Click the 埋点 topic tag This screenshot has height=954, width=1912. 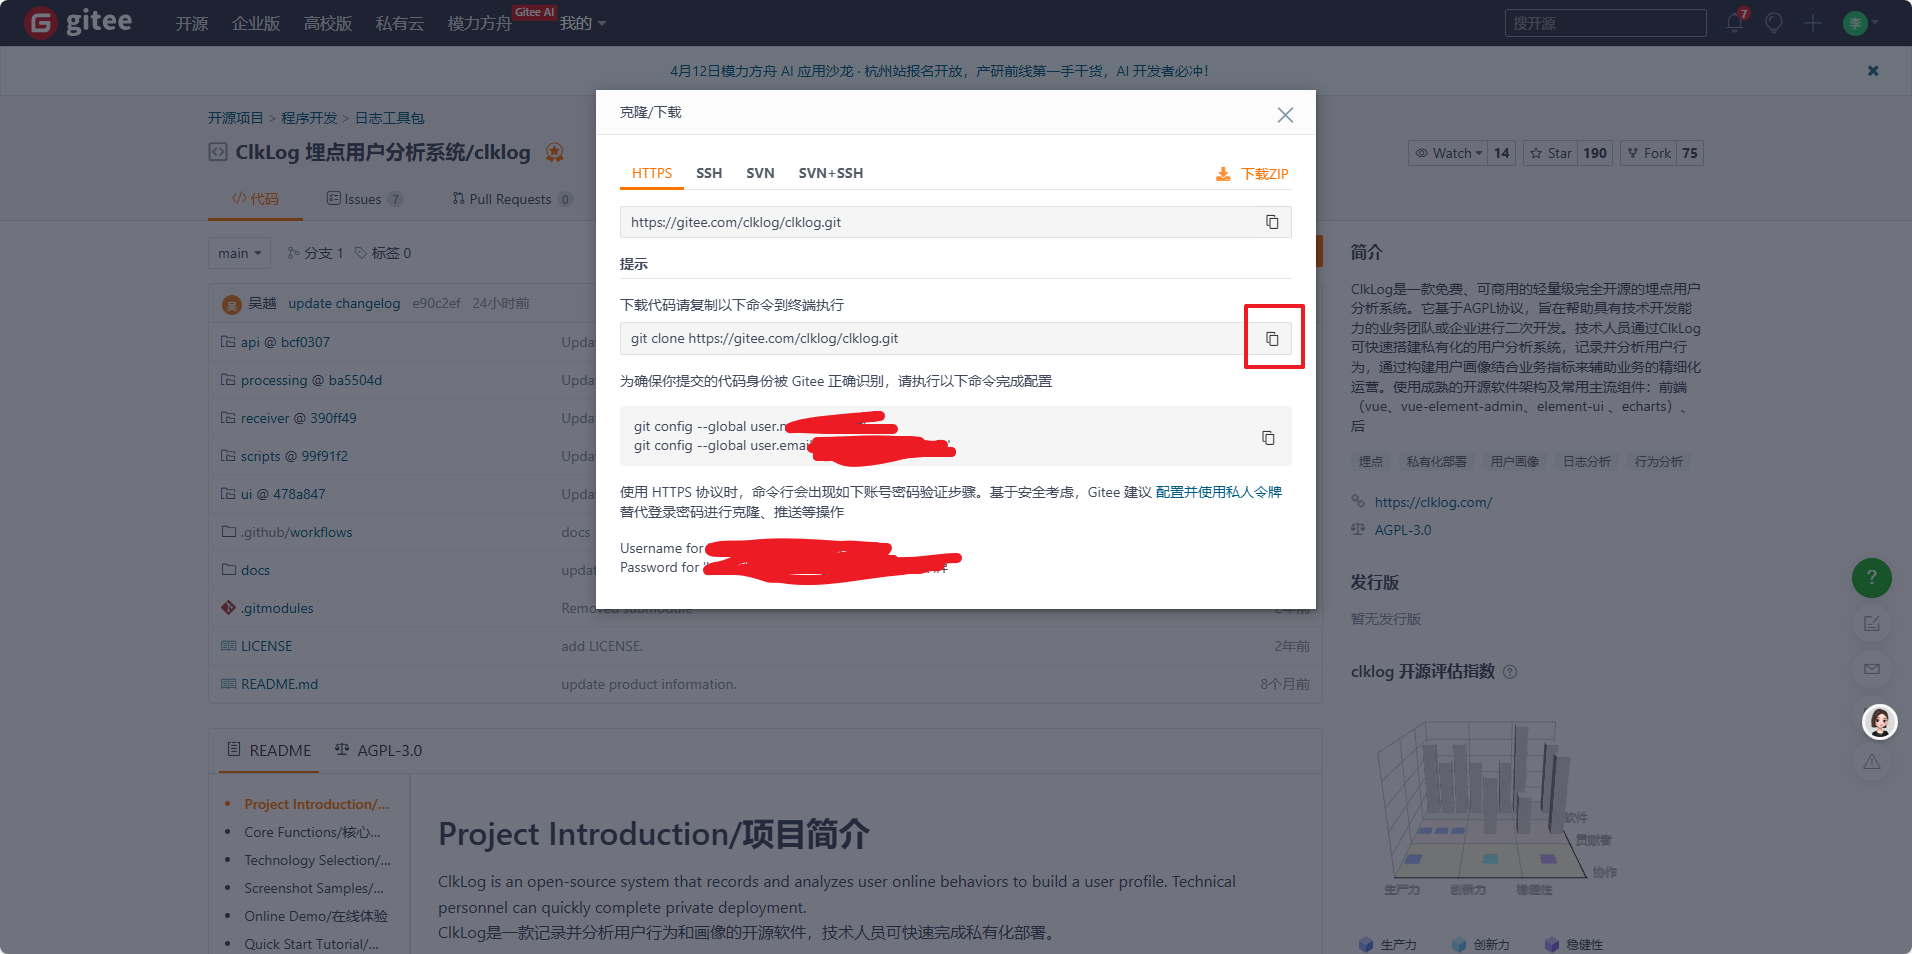[x=1371, y=461]
